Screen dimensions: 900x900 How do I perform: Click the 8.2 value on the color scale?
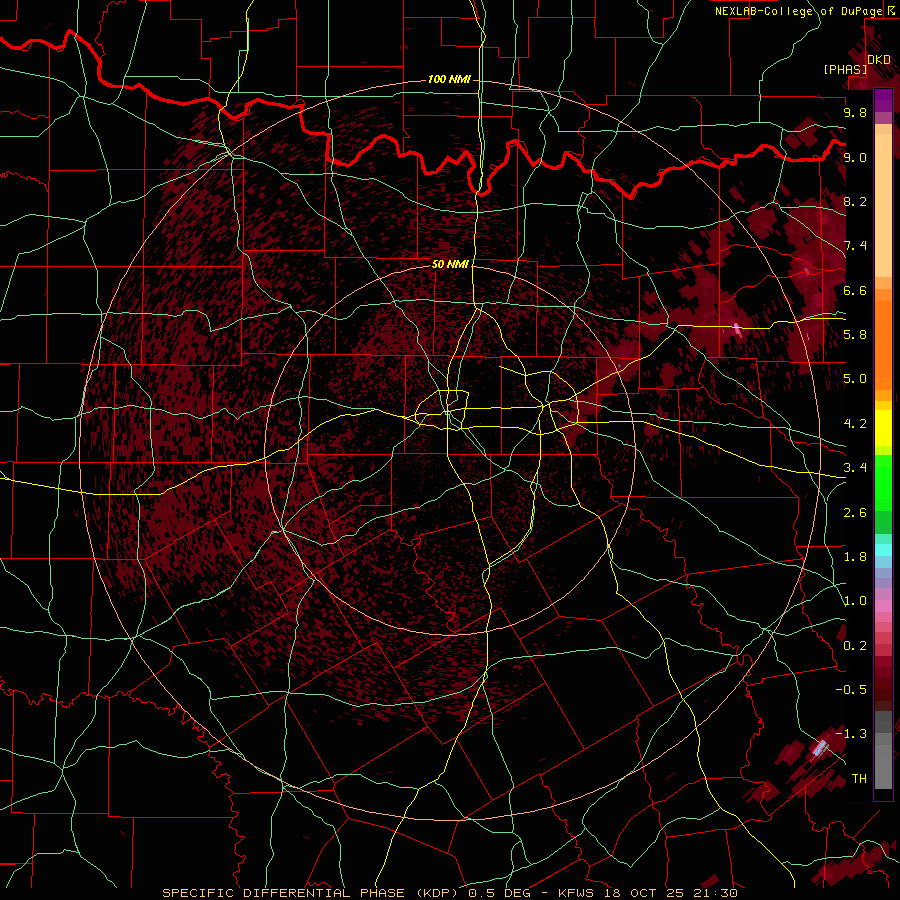tap(855, 201)
